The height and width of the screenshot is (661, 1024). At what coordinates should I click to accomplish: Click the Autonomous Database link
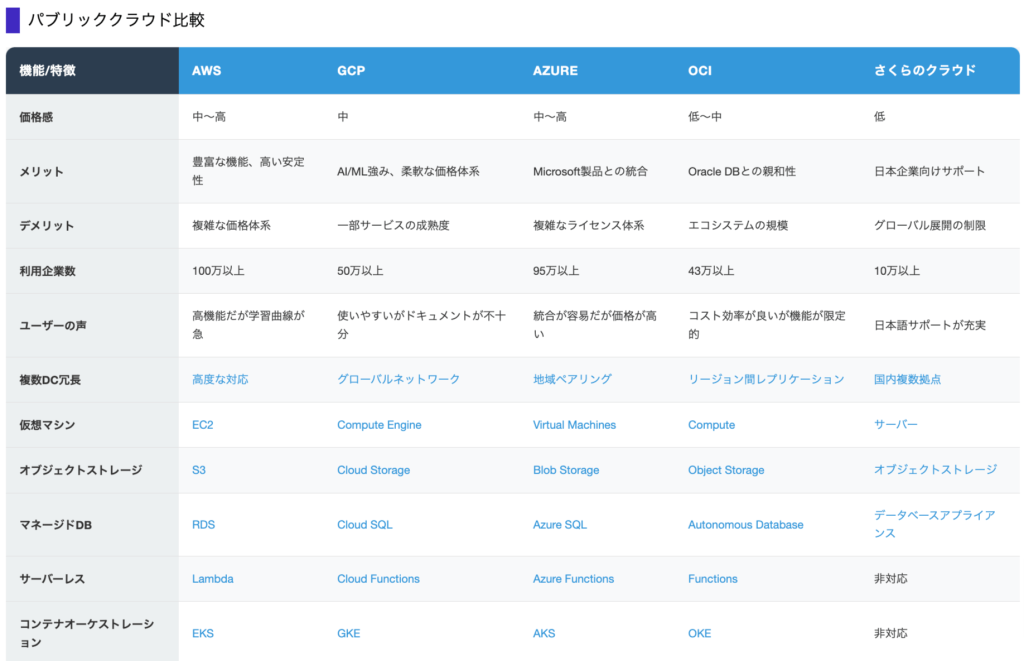[745, 524]
